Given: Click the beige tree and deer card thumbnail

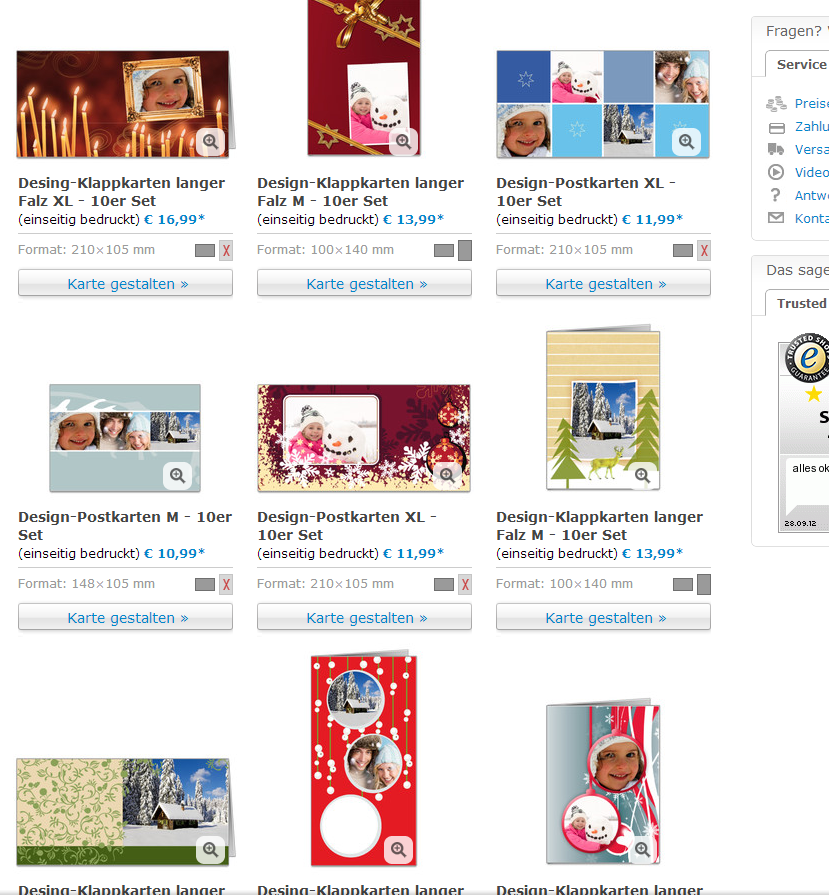Looking at the screenshot, I should (603, 408).
